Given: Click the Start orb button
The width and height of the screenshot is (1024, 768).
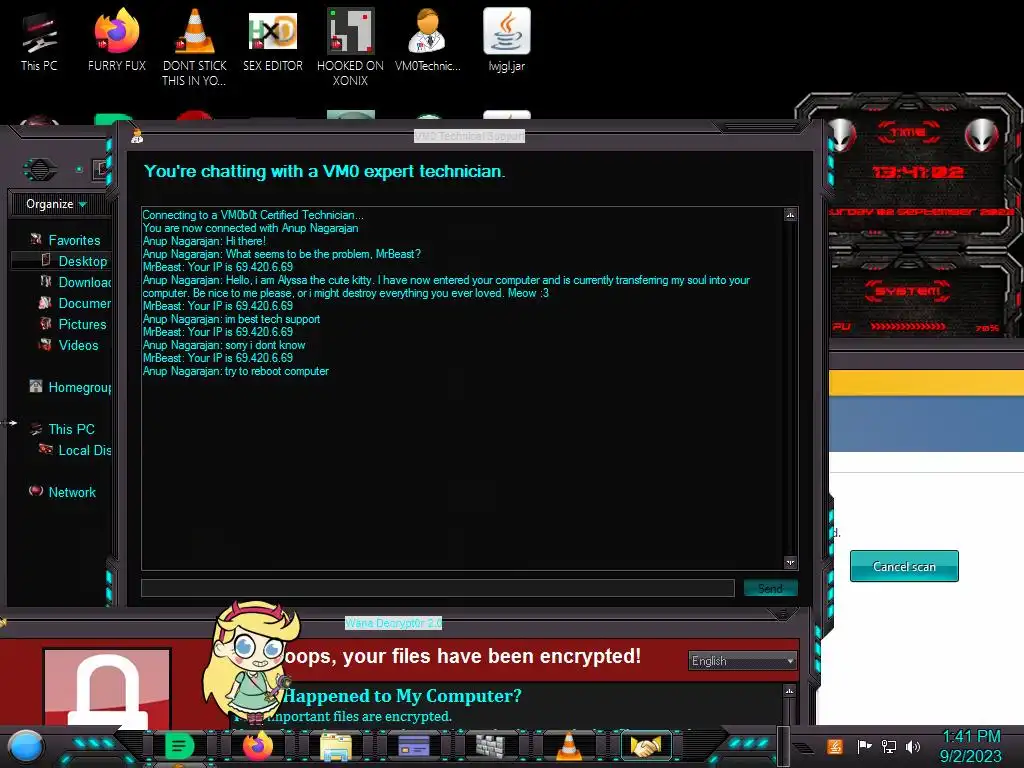Looking at the screenshot, I should [25, 746].
